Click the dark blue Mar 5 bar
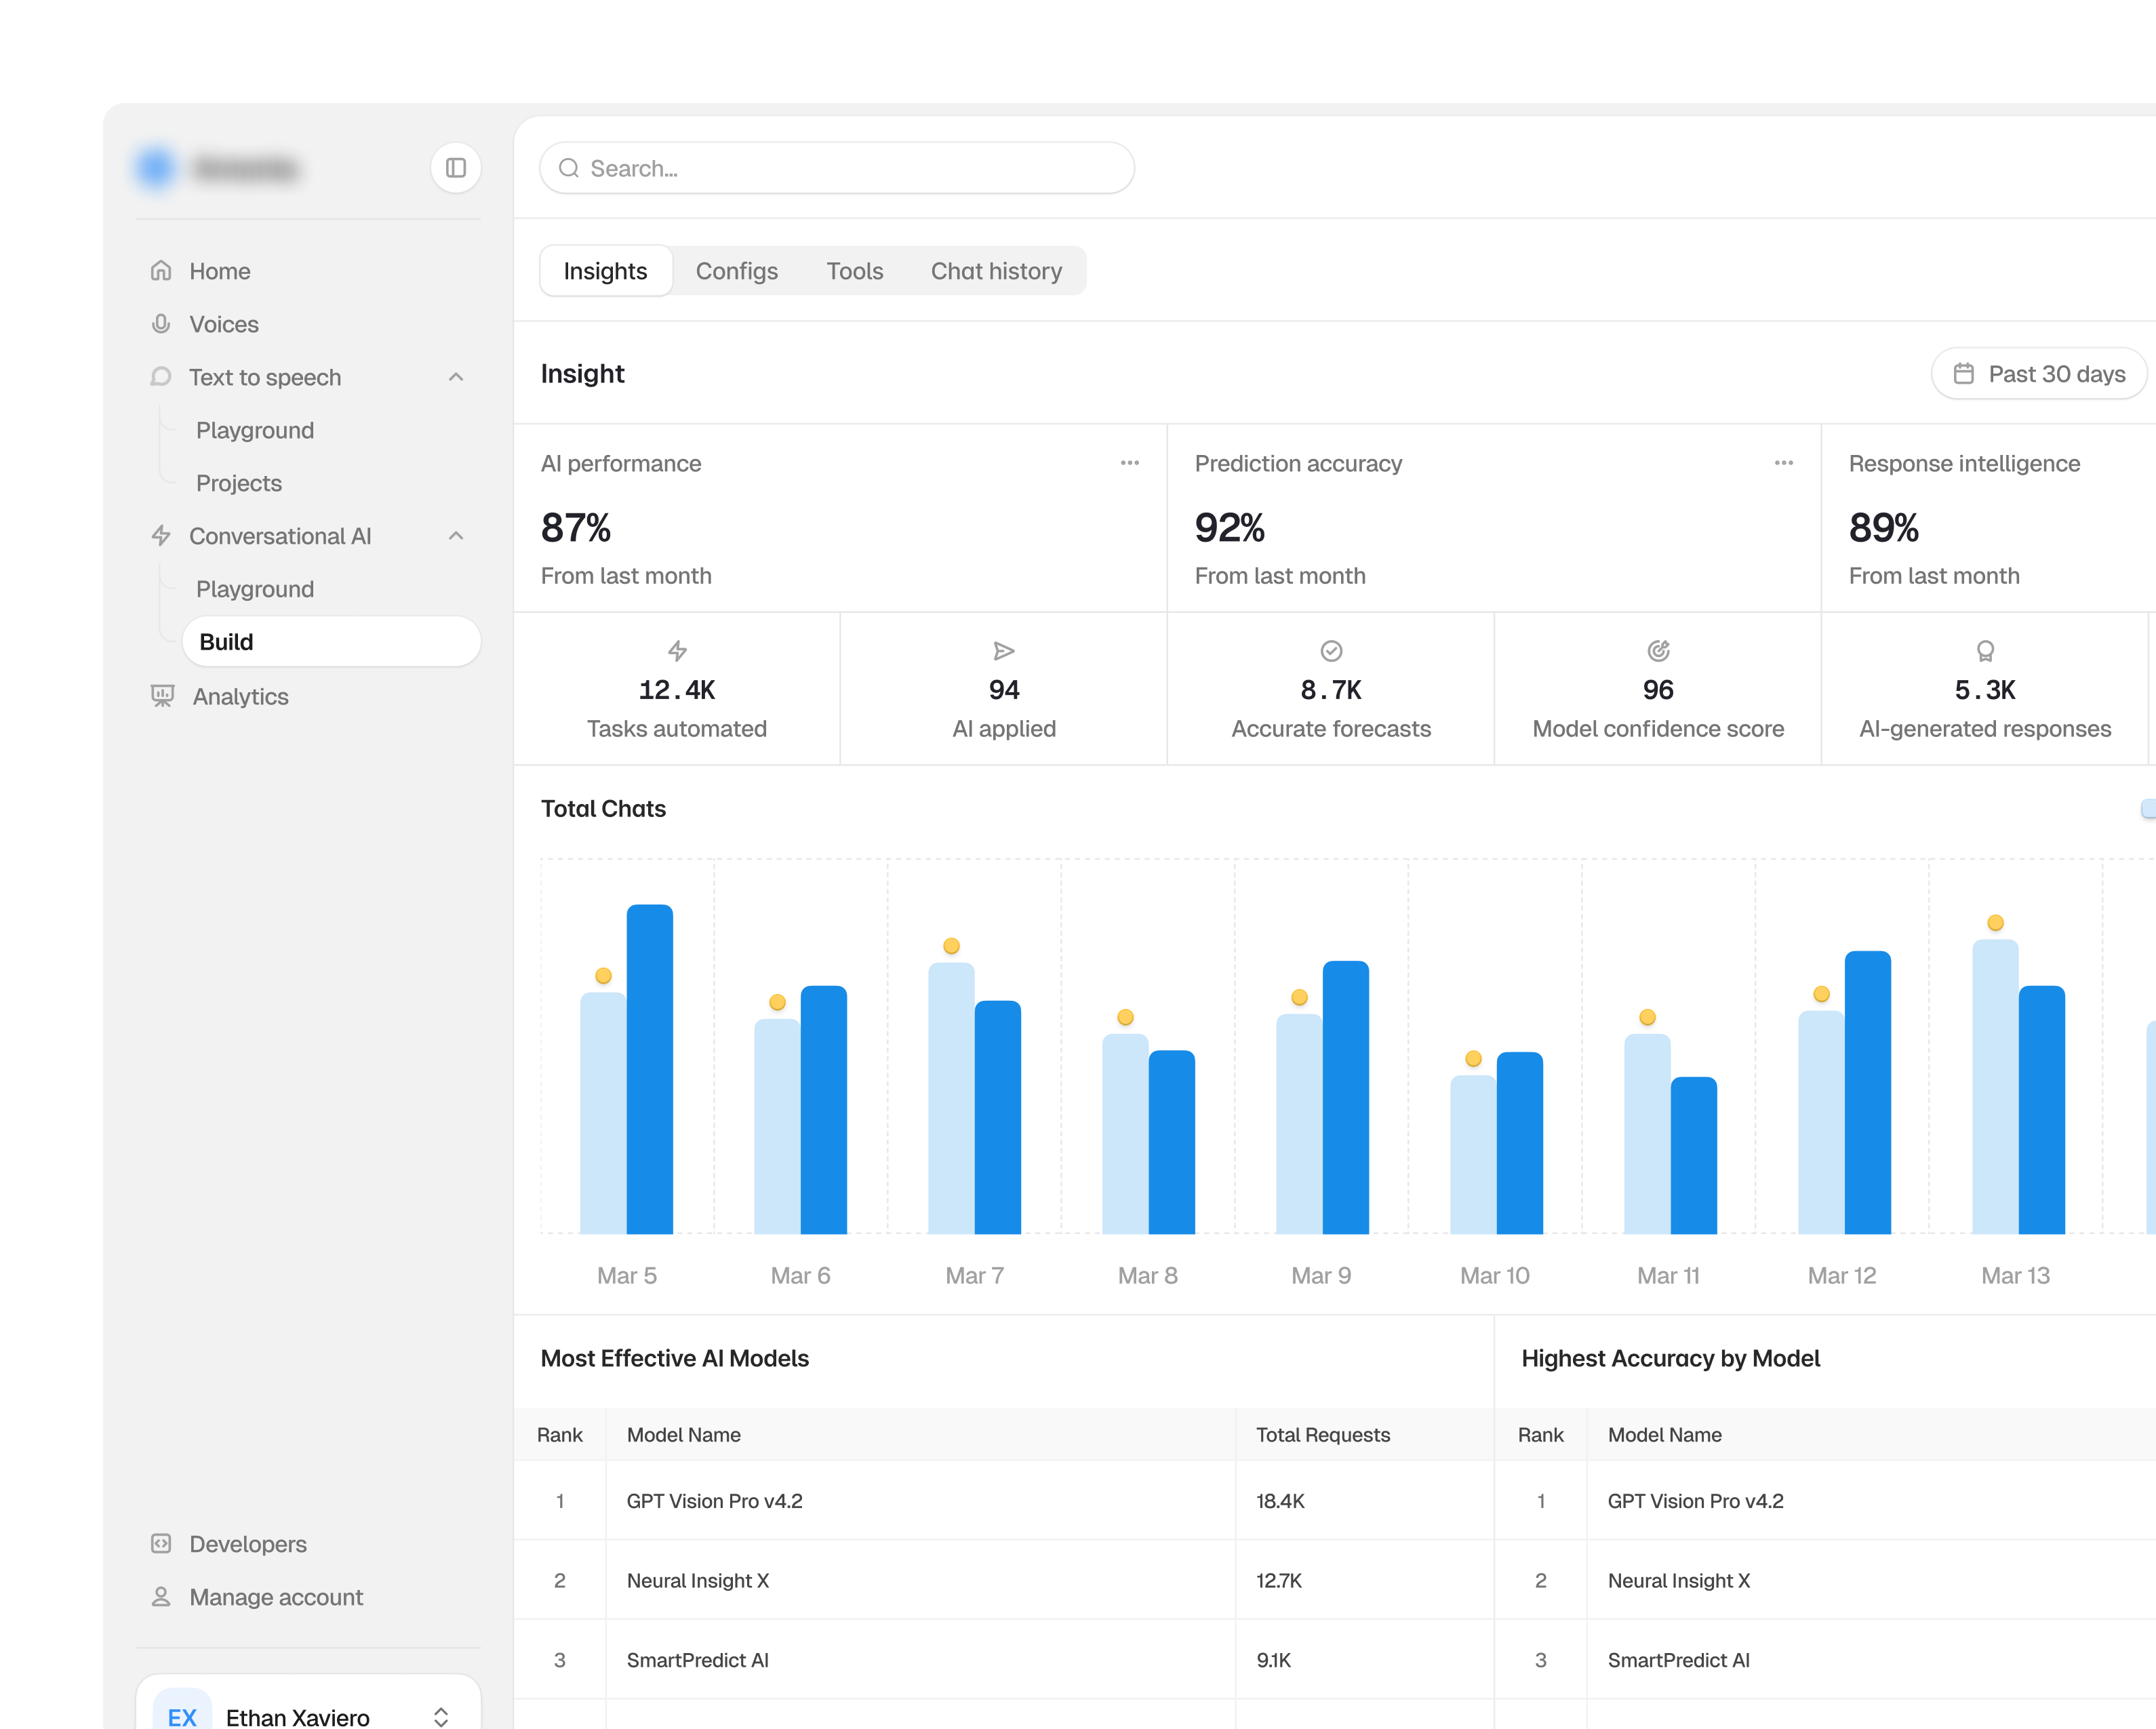 click(650, 1069)
